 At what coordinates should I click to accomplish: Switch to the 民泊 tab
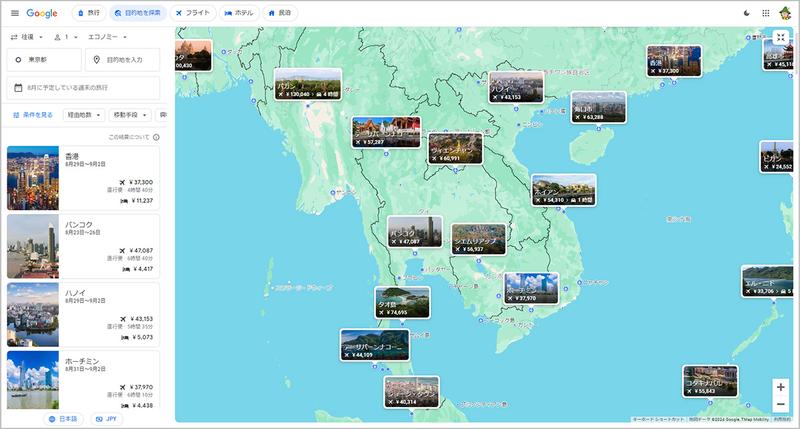(280, 13)
